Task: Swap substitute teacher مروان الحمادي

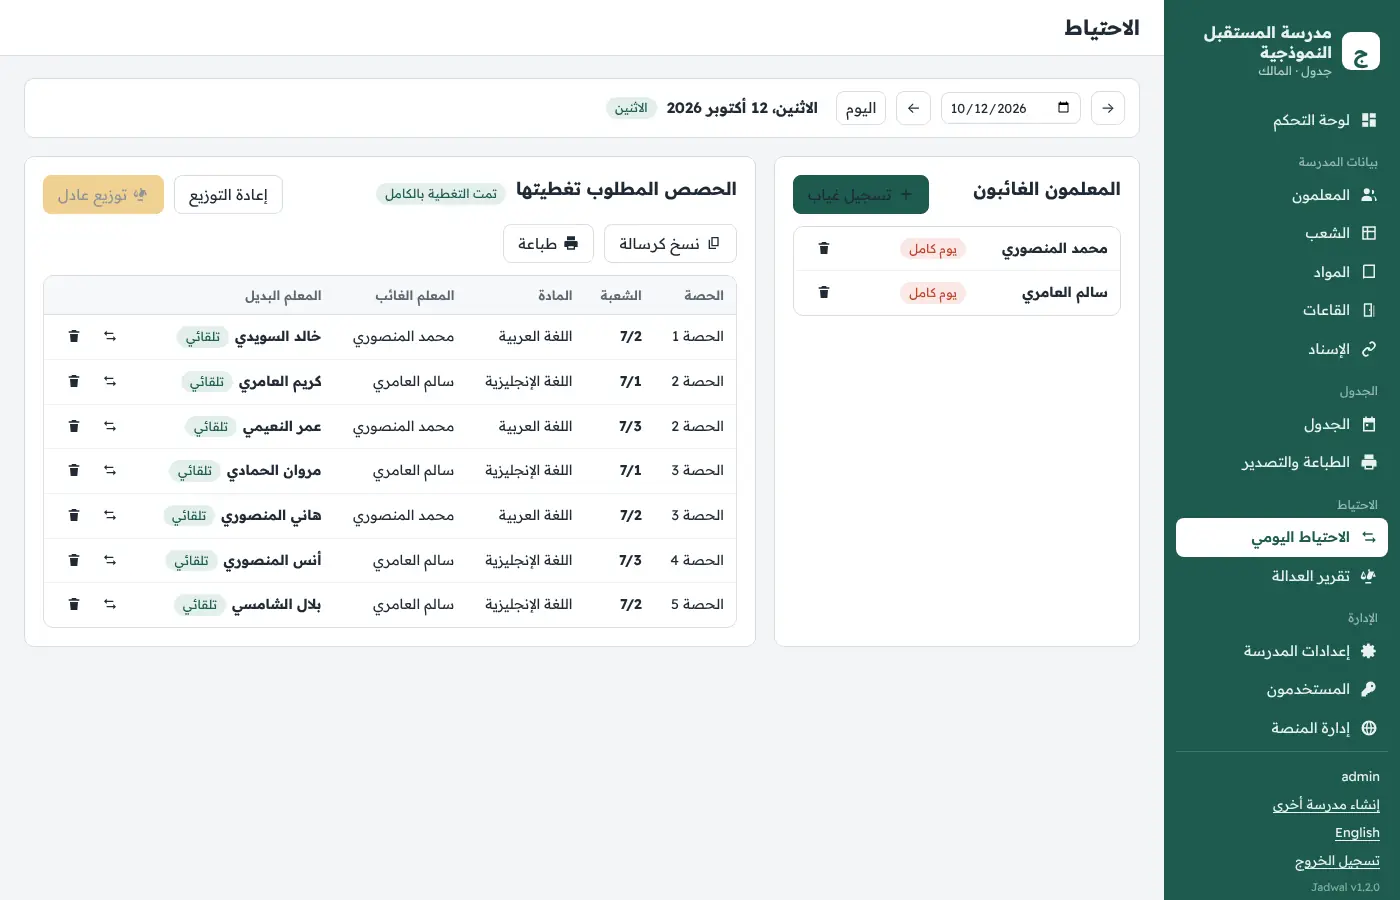Action: [110, 470]
